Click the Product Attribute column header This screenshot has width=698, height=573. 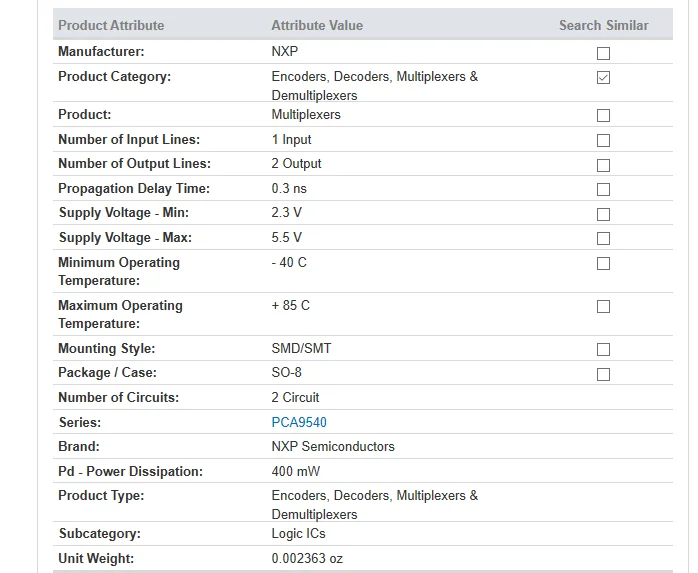pyautogui.click(x=111, y=25)
